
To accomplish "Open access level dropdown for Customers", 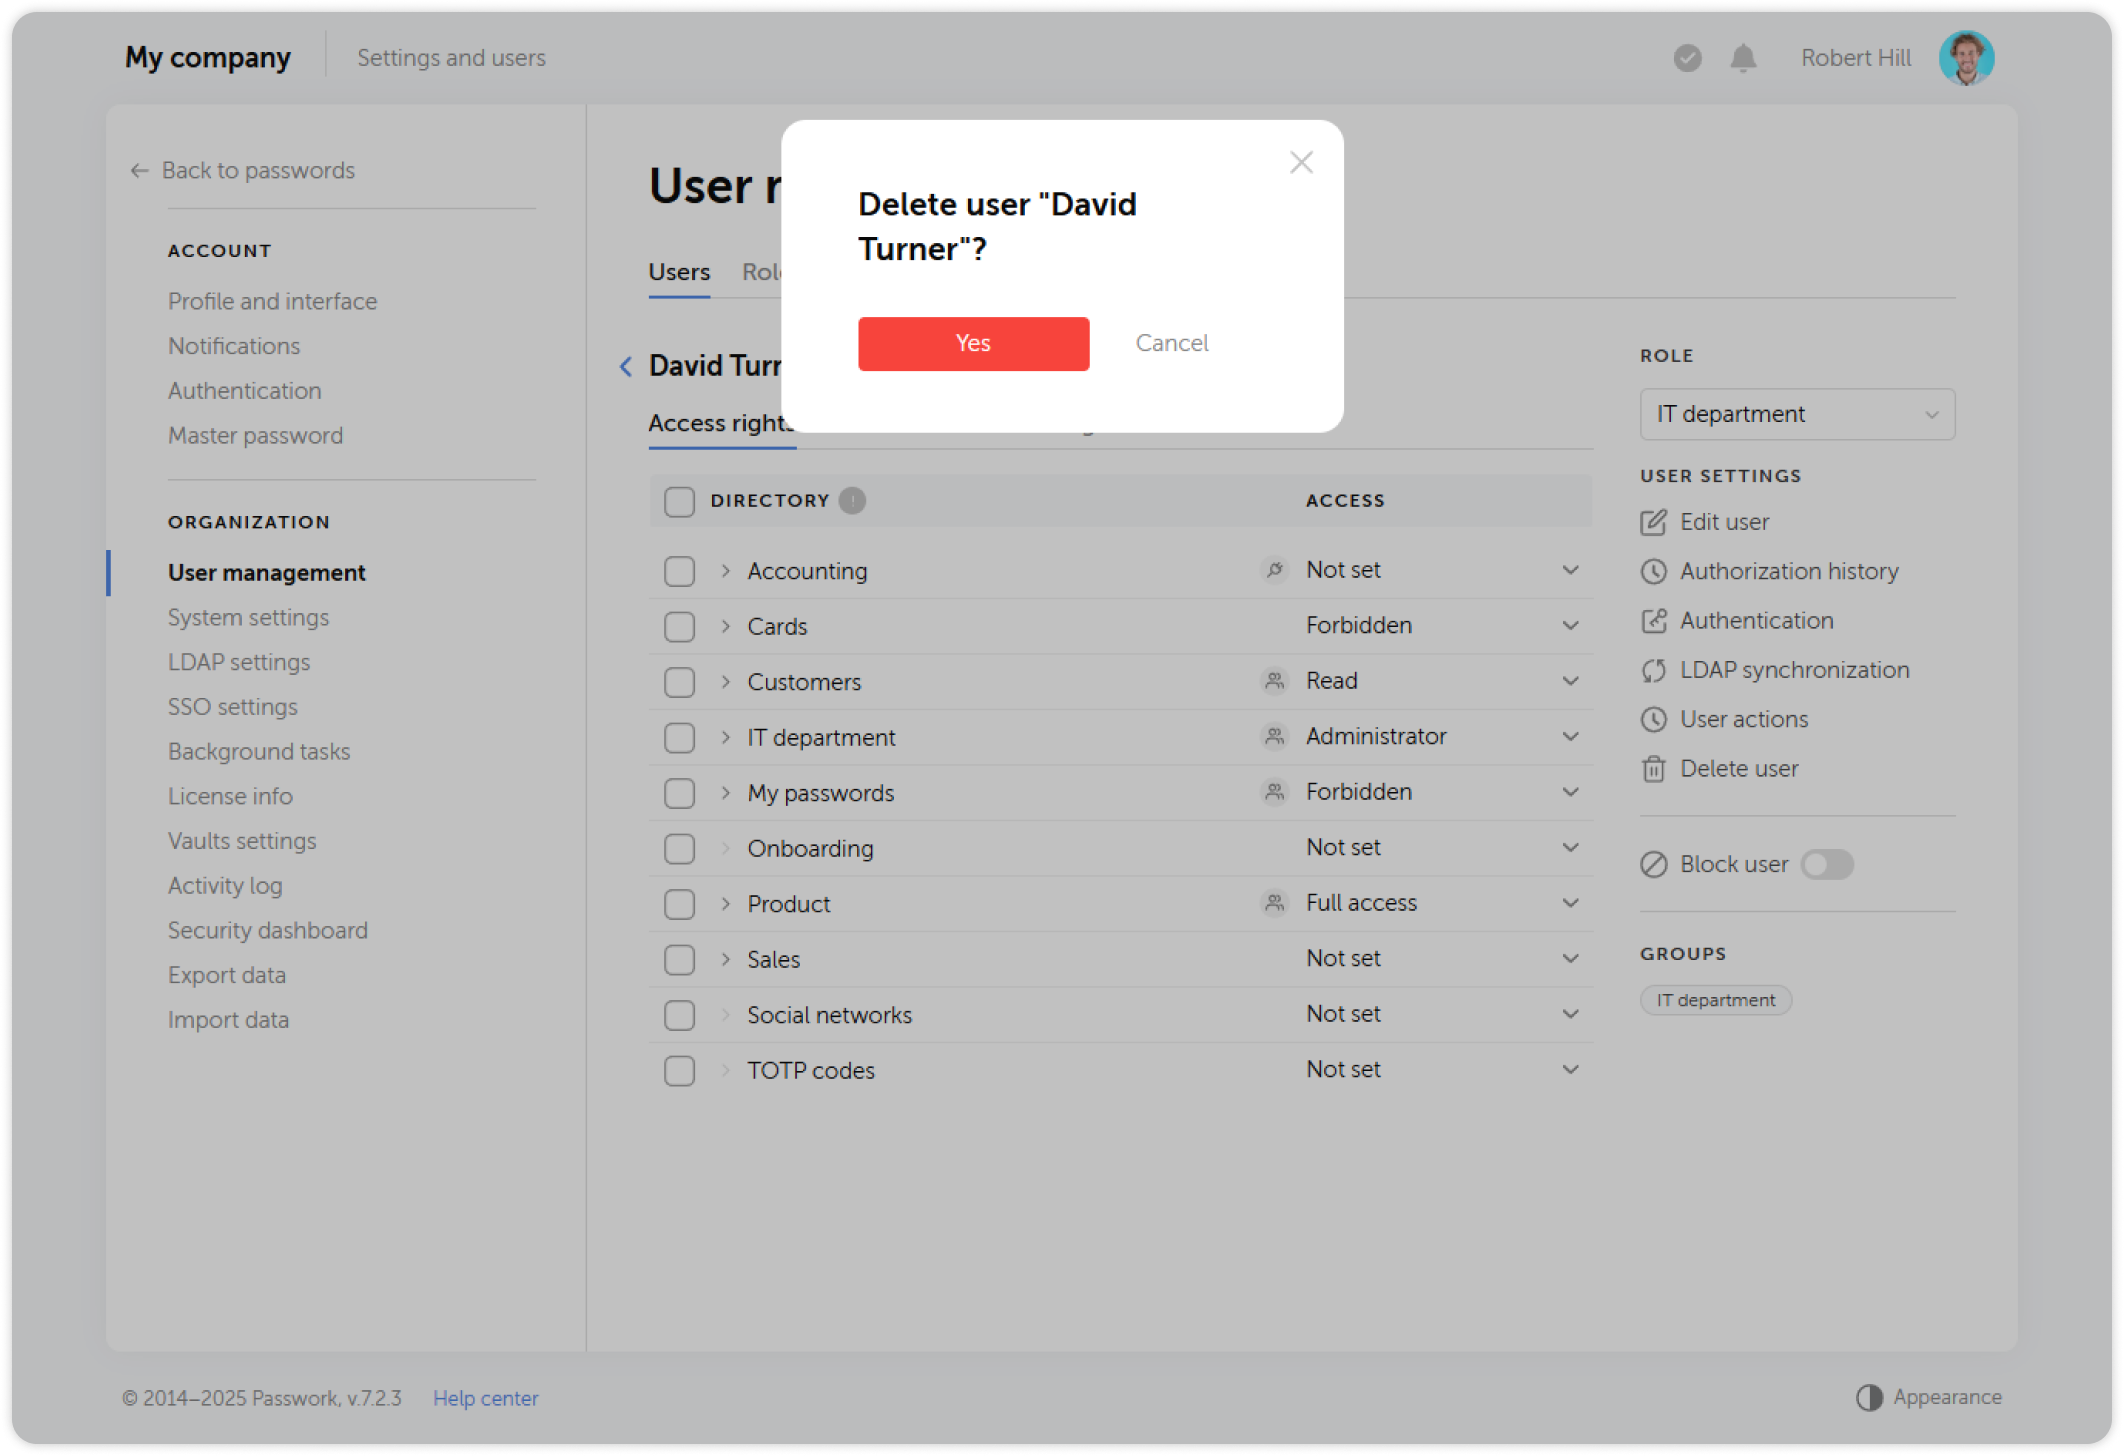I will (1571, 680).
